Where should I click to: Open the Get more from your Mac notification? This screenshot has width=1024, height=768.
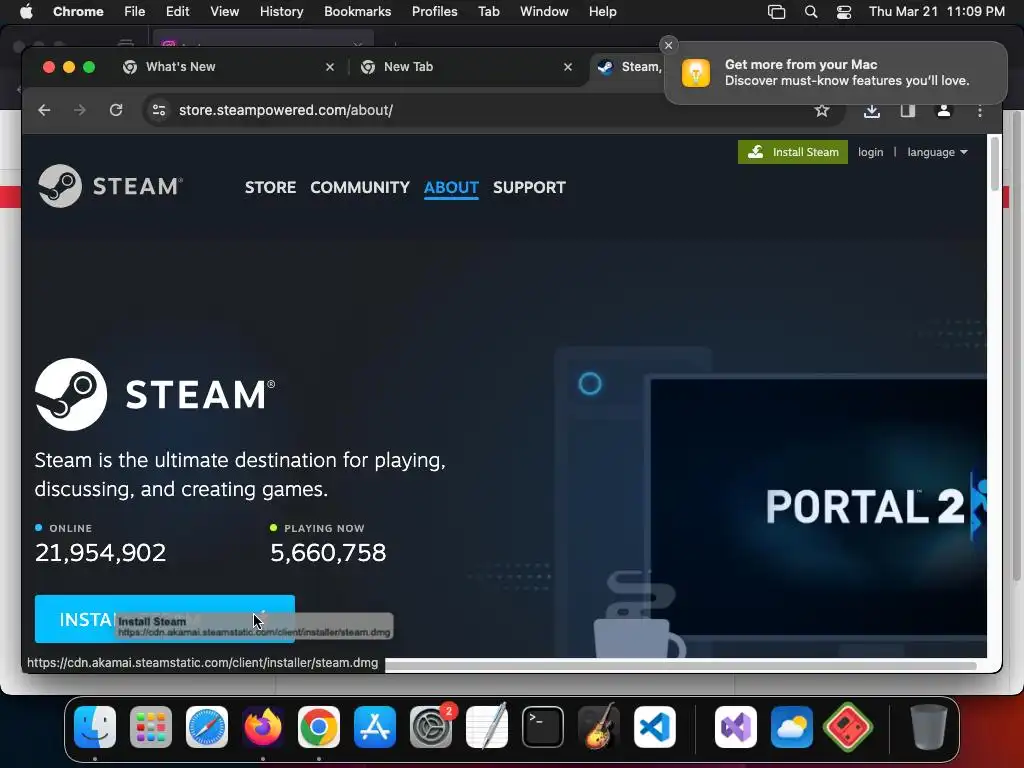pyautogui.click(x=836, y=72)
